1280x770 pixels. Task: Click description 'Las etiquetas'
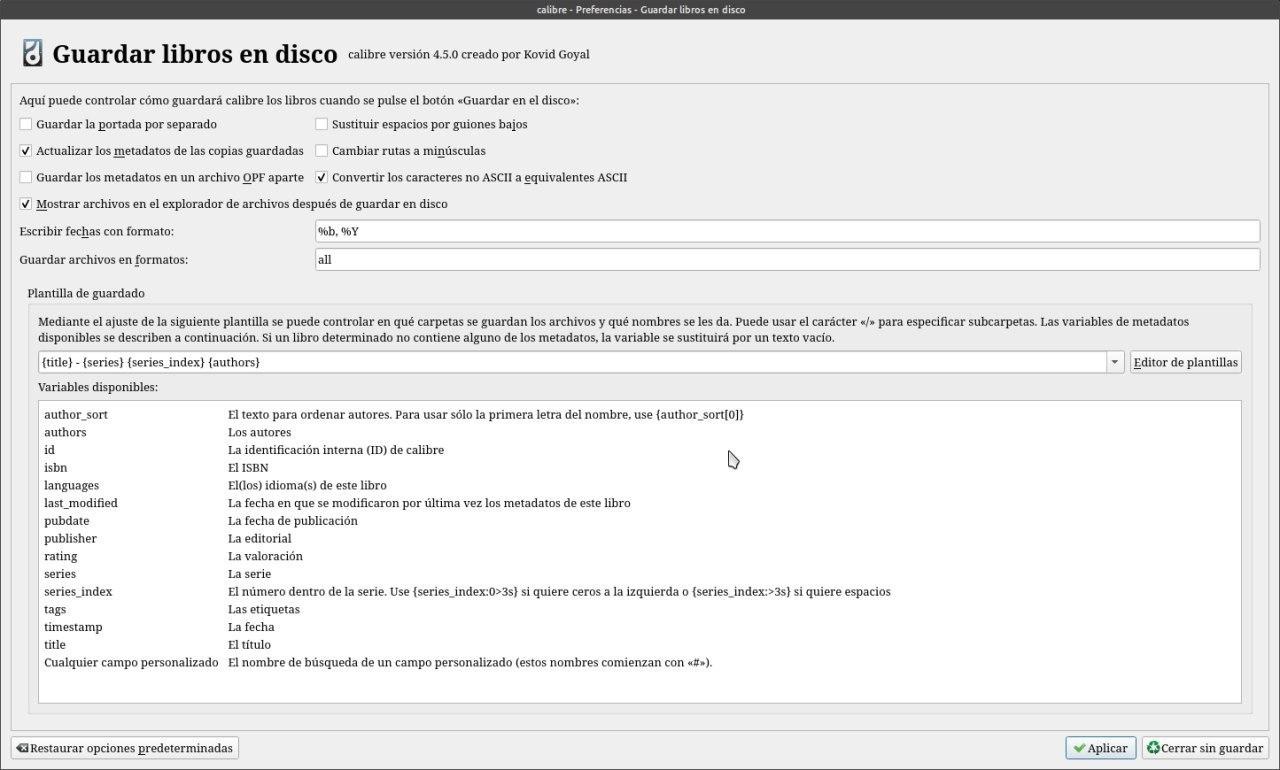tap(264, 609)
